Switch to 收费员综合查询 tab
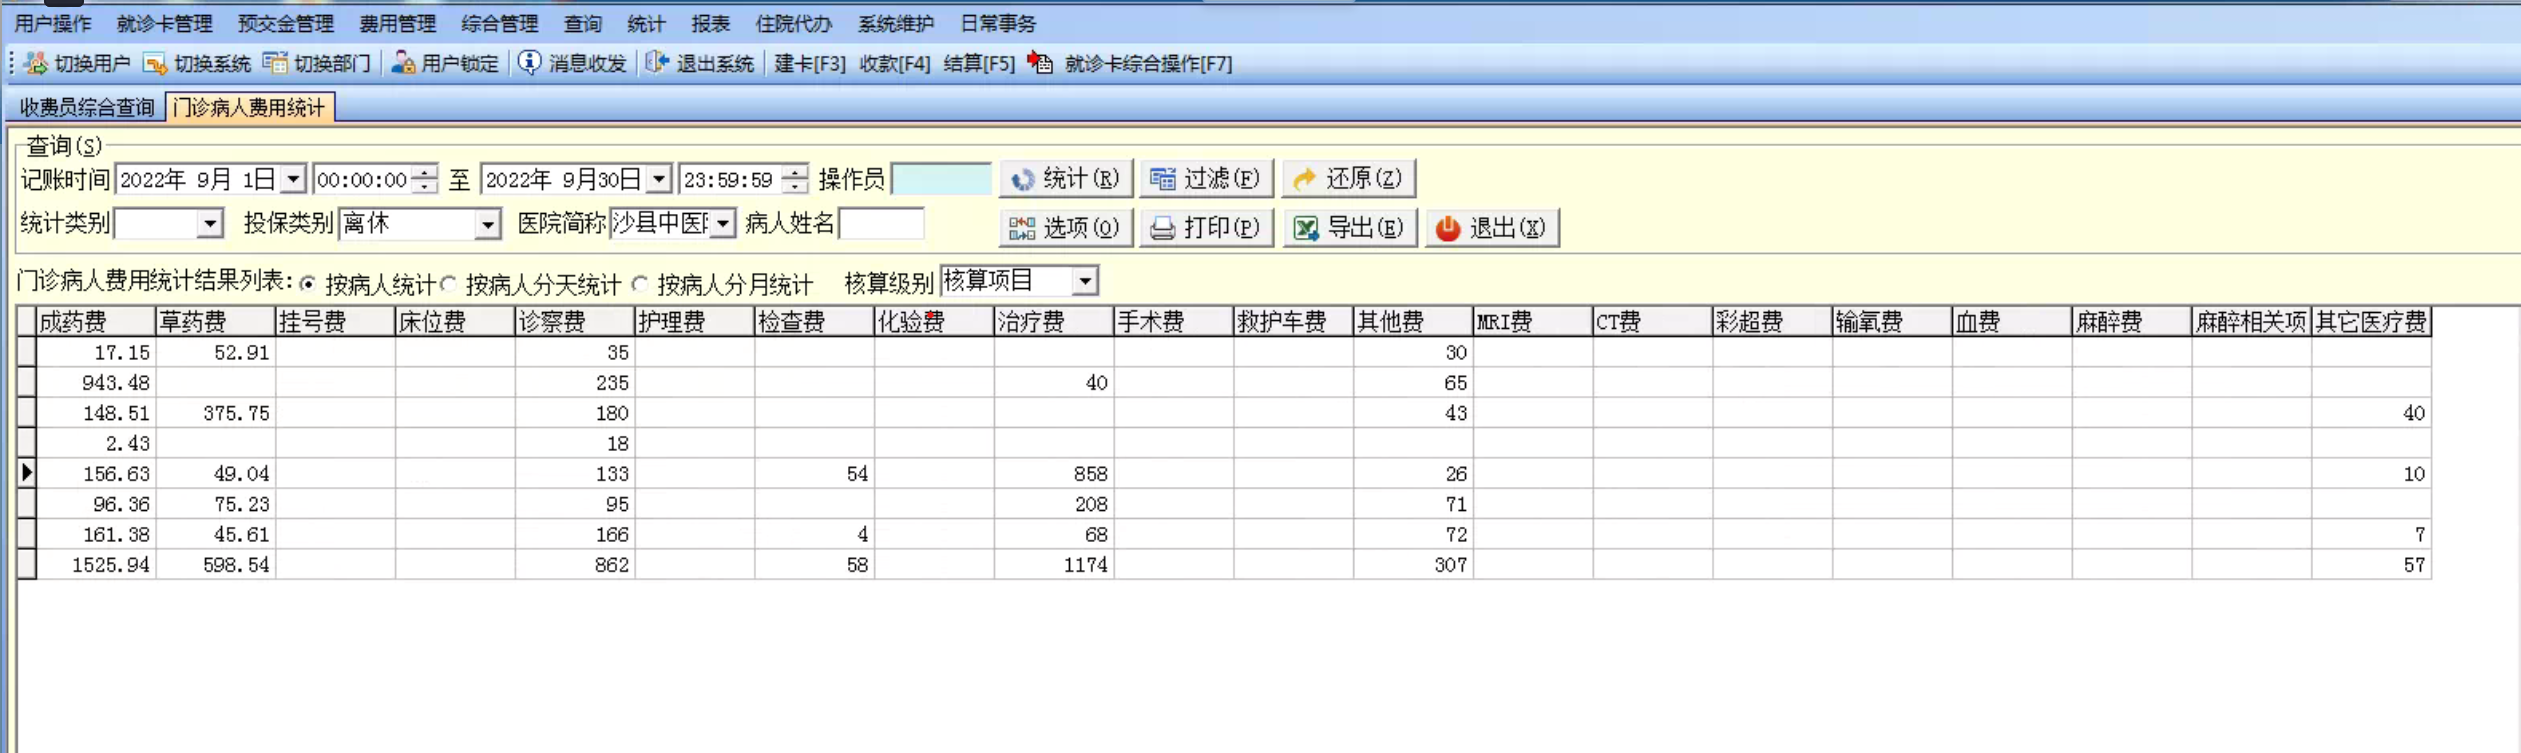 click(87, 108)
